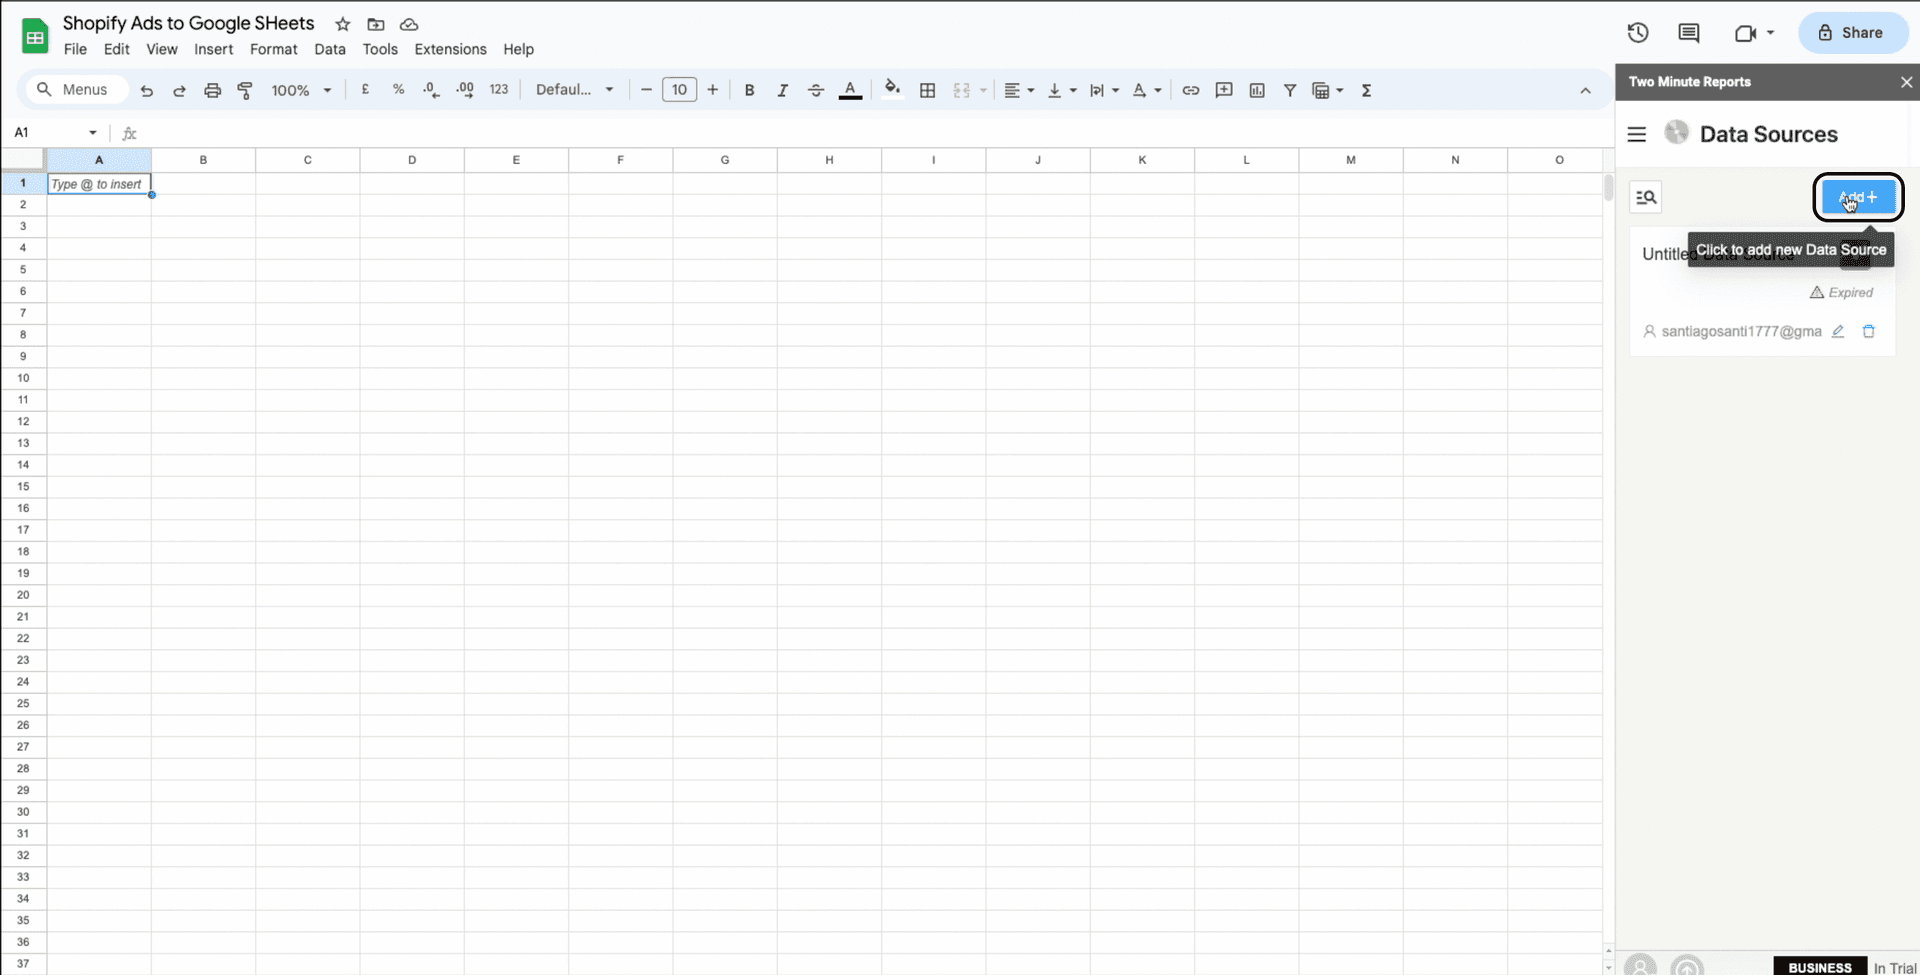Select the paint format tool
Image resolution: width=1920 pixels, height=975 pixels.
(x=245, y=90)
